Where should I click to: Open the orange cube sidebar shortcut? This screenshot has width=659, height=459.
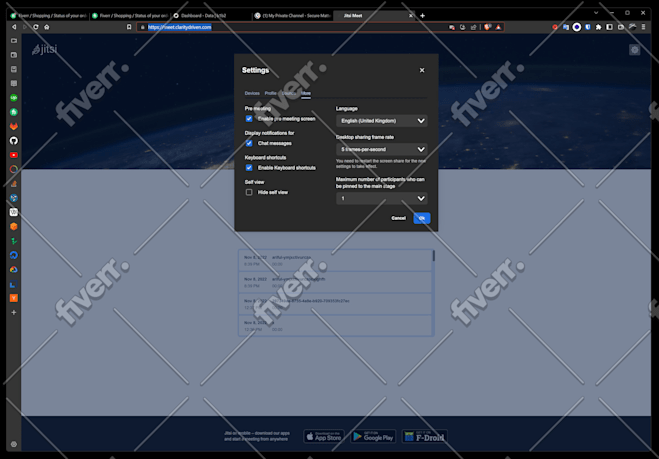point(14,227)
